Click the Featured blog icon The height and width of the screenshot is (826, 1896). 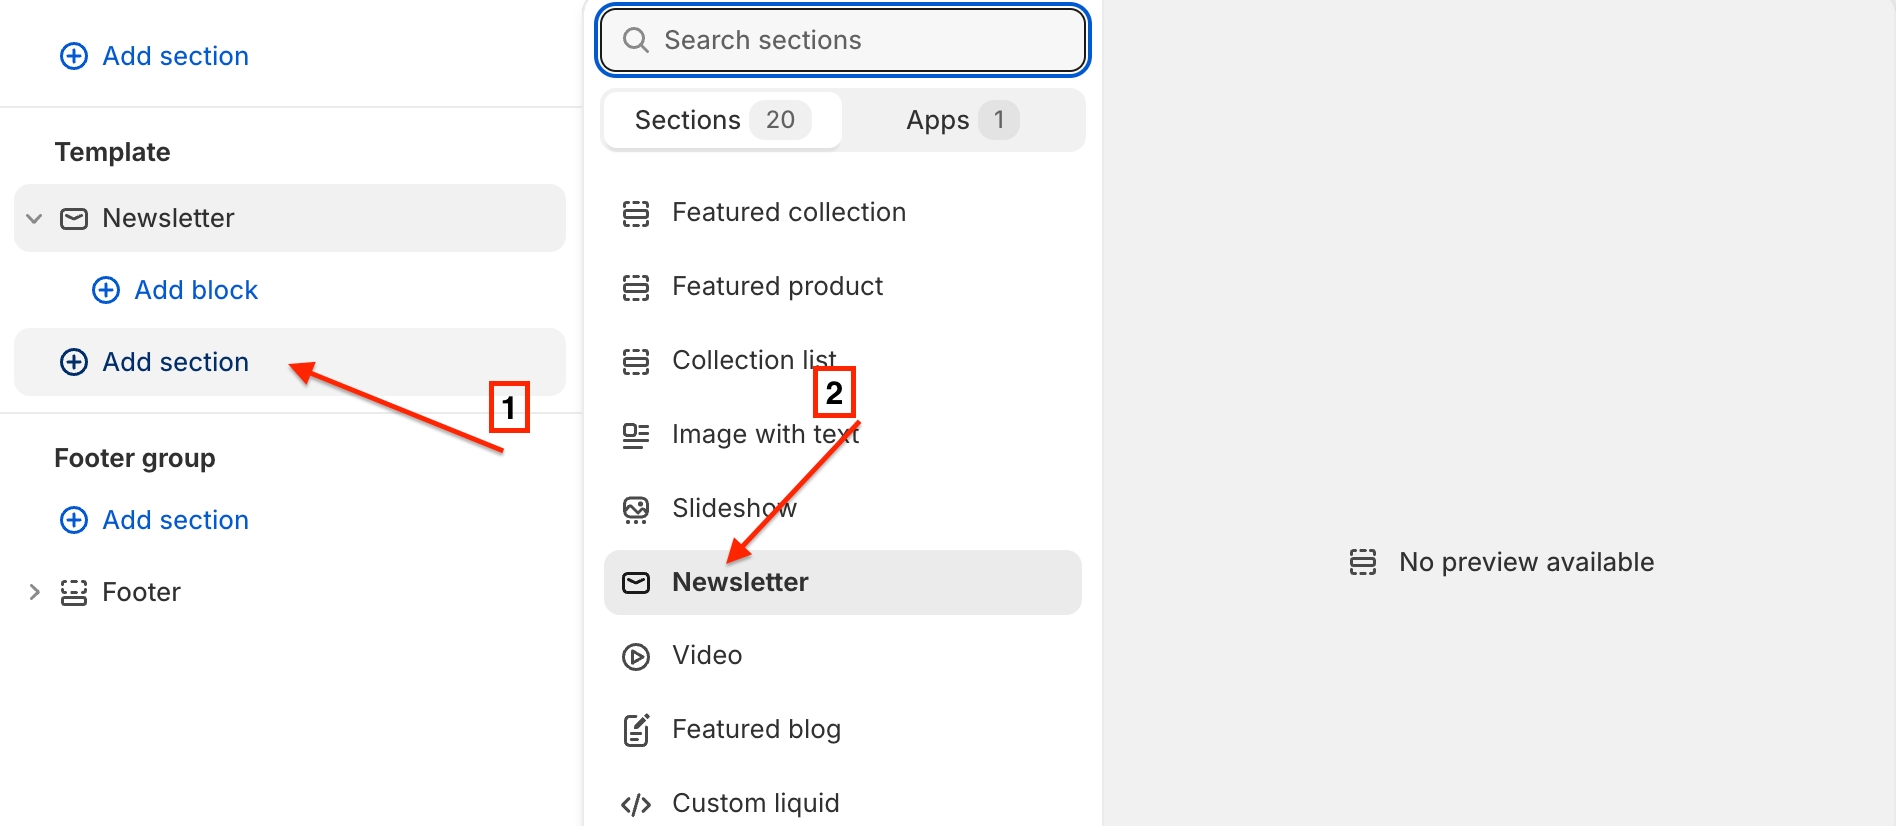[636, 730]
